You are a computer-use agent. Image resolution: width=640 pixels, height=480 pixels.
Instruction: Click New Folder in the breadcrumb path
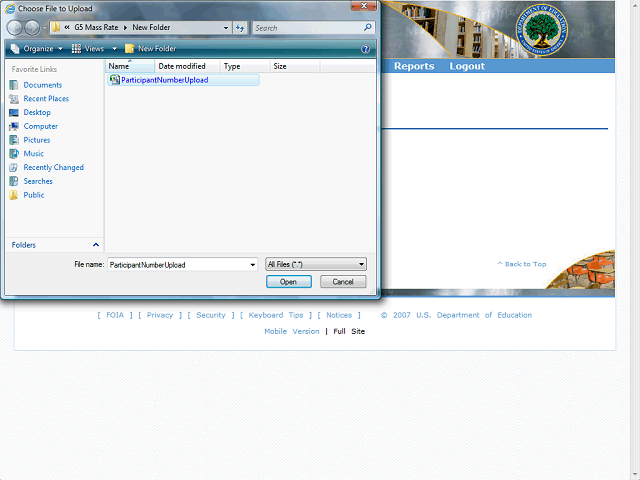tap(151, 27)
